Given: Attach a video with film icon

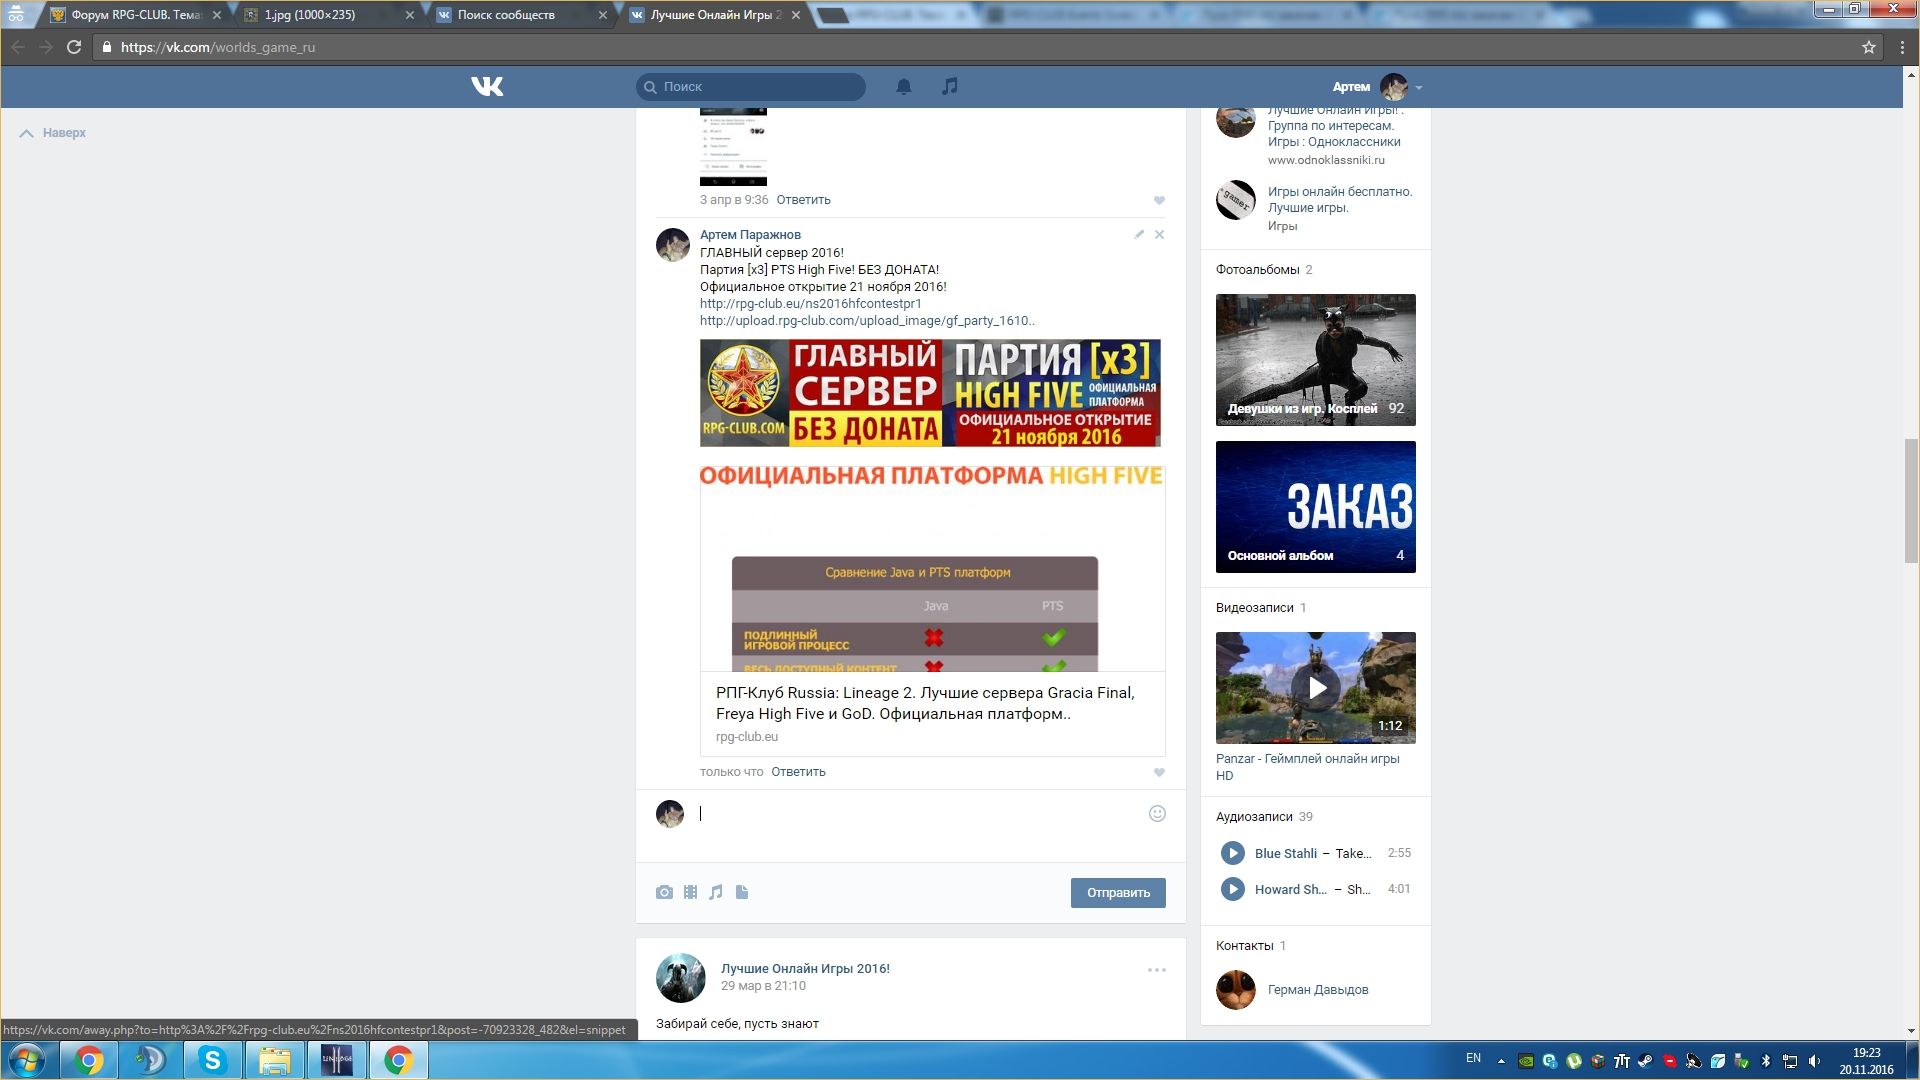Looking at the screenshot, I should coord(690,892).
